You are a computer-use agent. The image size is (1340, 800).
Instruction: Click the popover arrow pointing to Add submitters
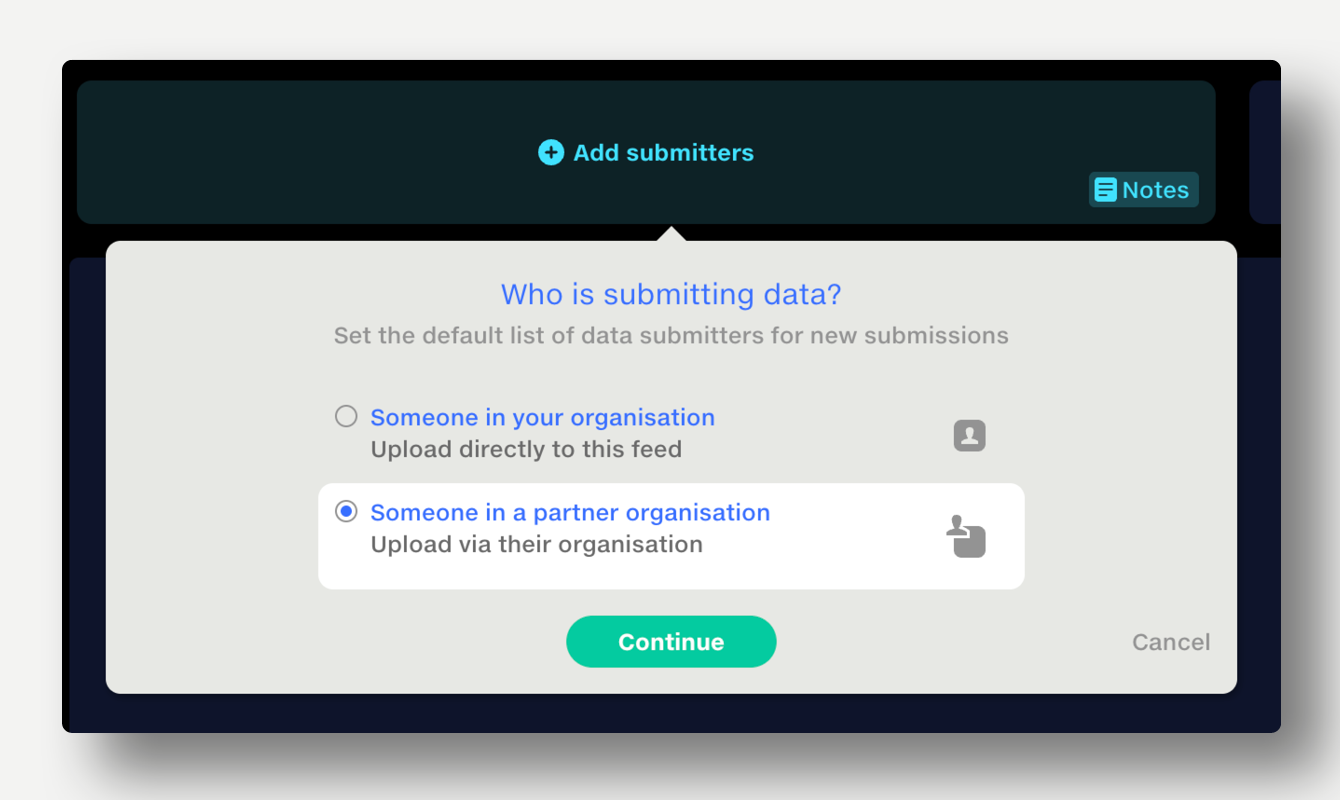[672, 234]
